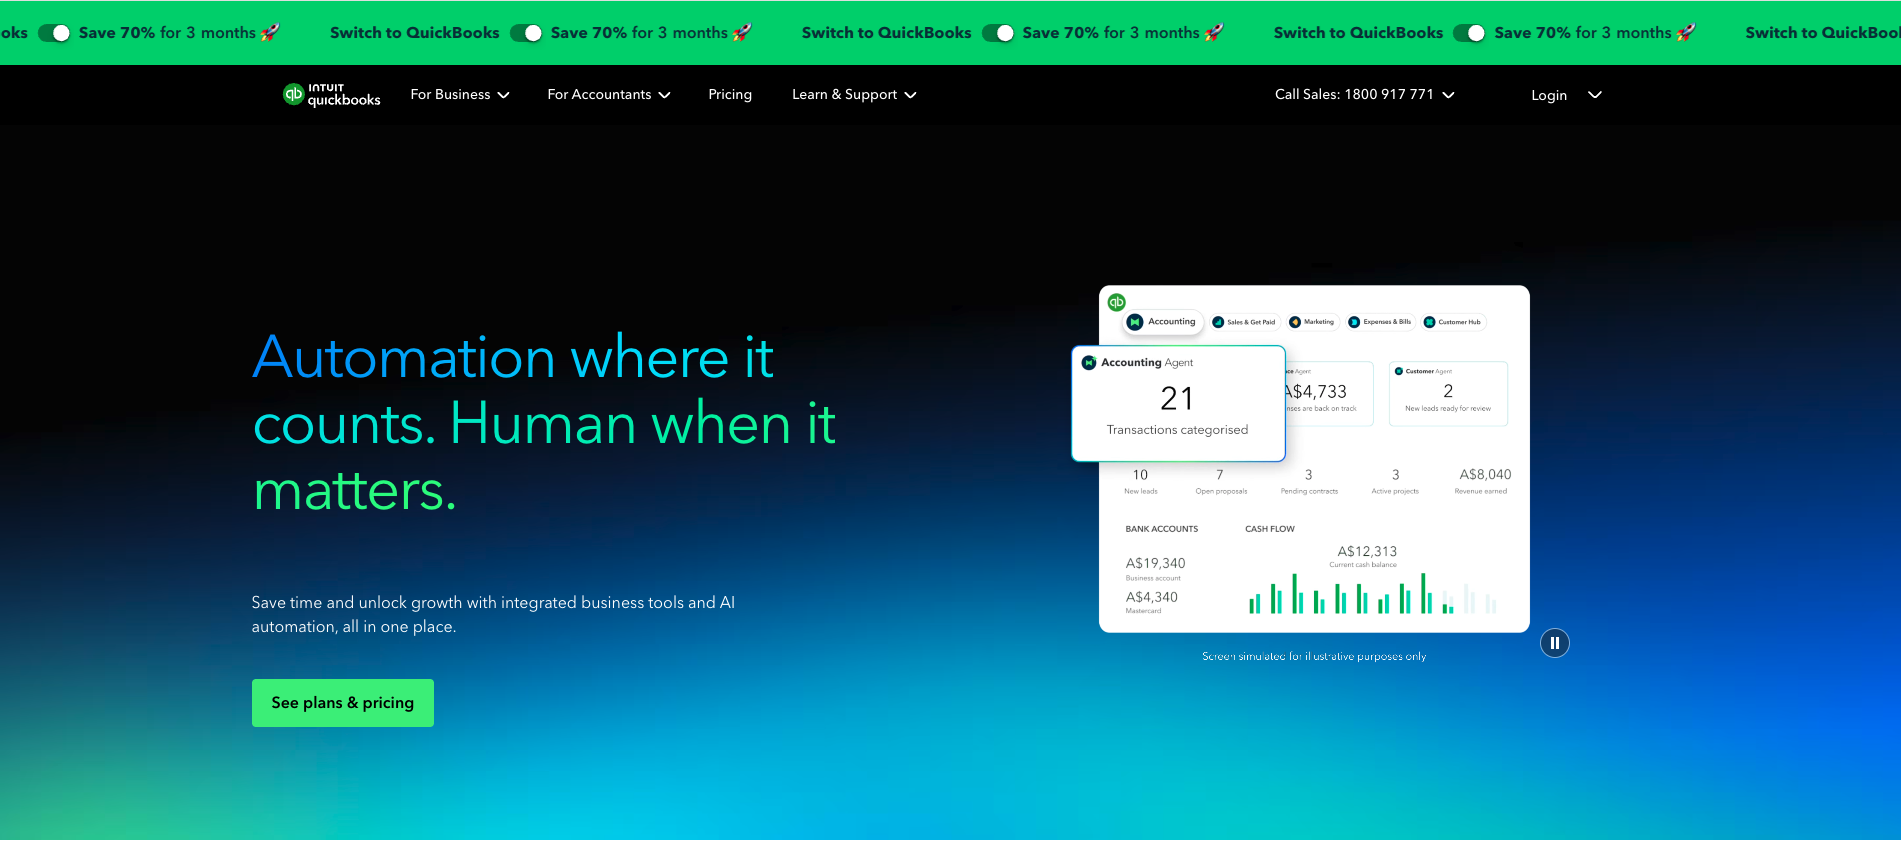Click the '7 Open proposals' stat
Image resolution: width=1901 pixels, height=842 pixels.
pyautogui.click(x=1221, y=481)
